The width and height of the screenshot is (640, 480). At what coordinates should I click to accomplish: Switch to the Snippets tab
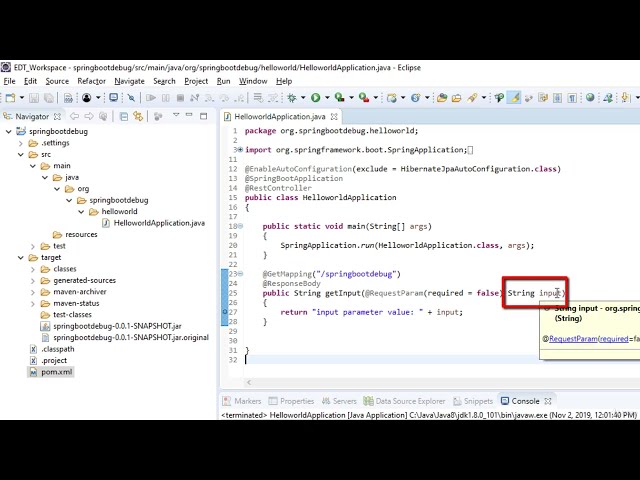[x=473, y=401]
